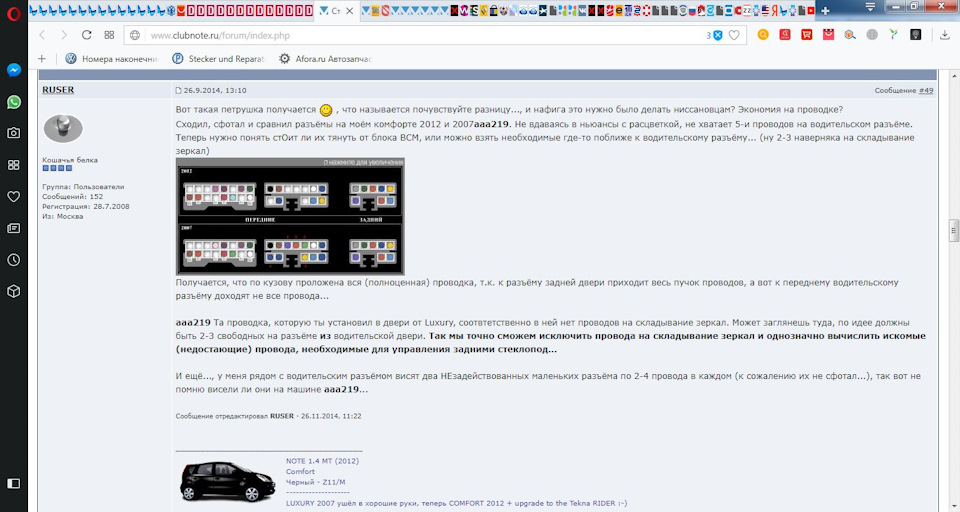Open the orange magnifier search extension
The height and width of the screenshot is (512, 960).
pos(763,35)
